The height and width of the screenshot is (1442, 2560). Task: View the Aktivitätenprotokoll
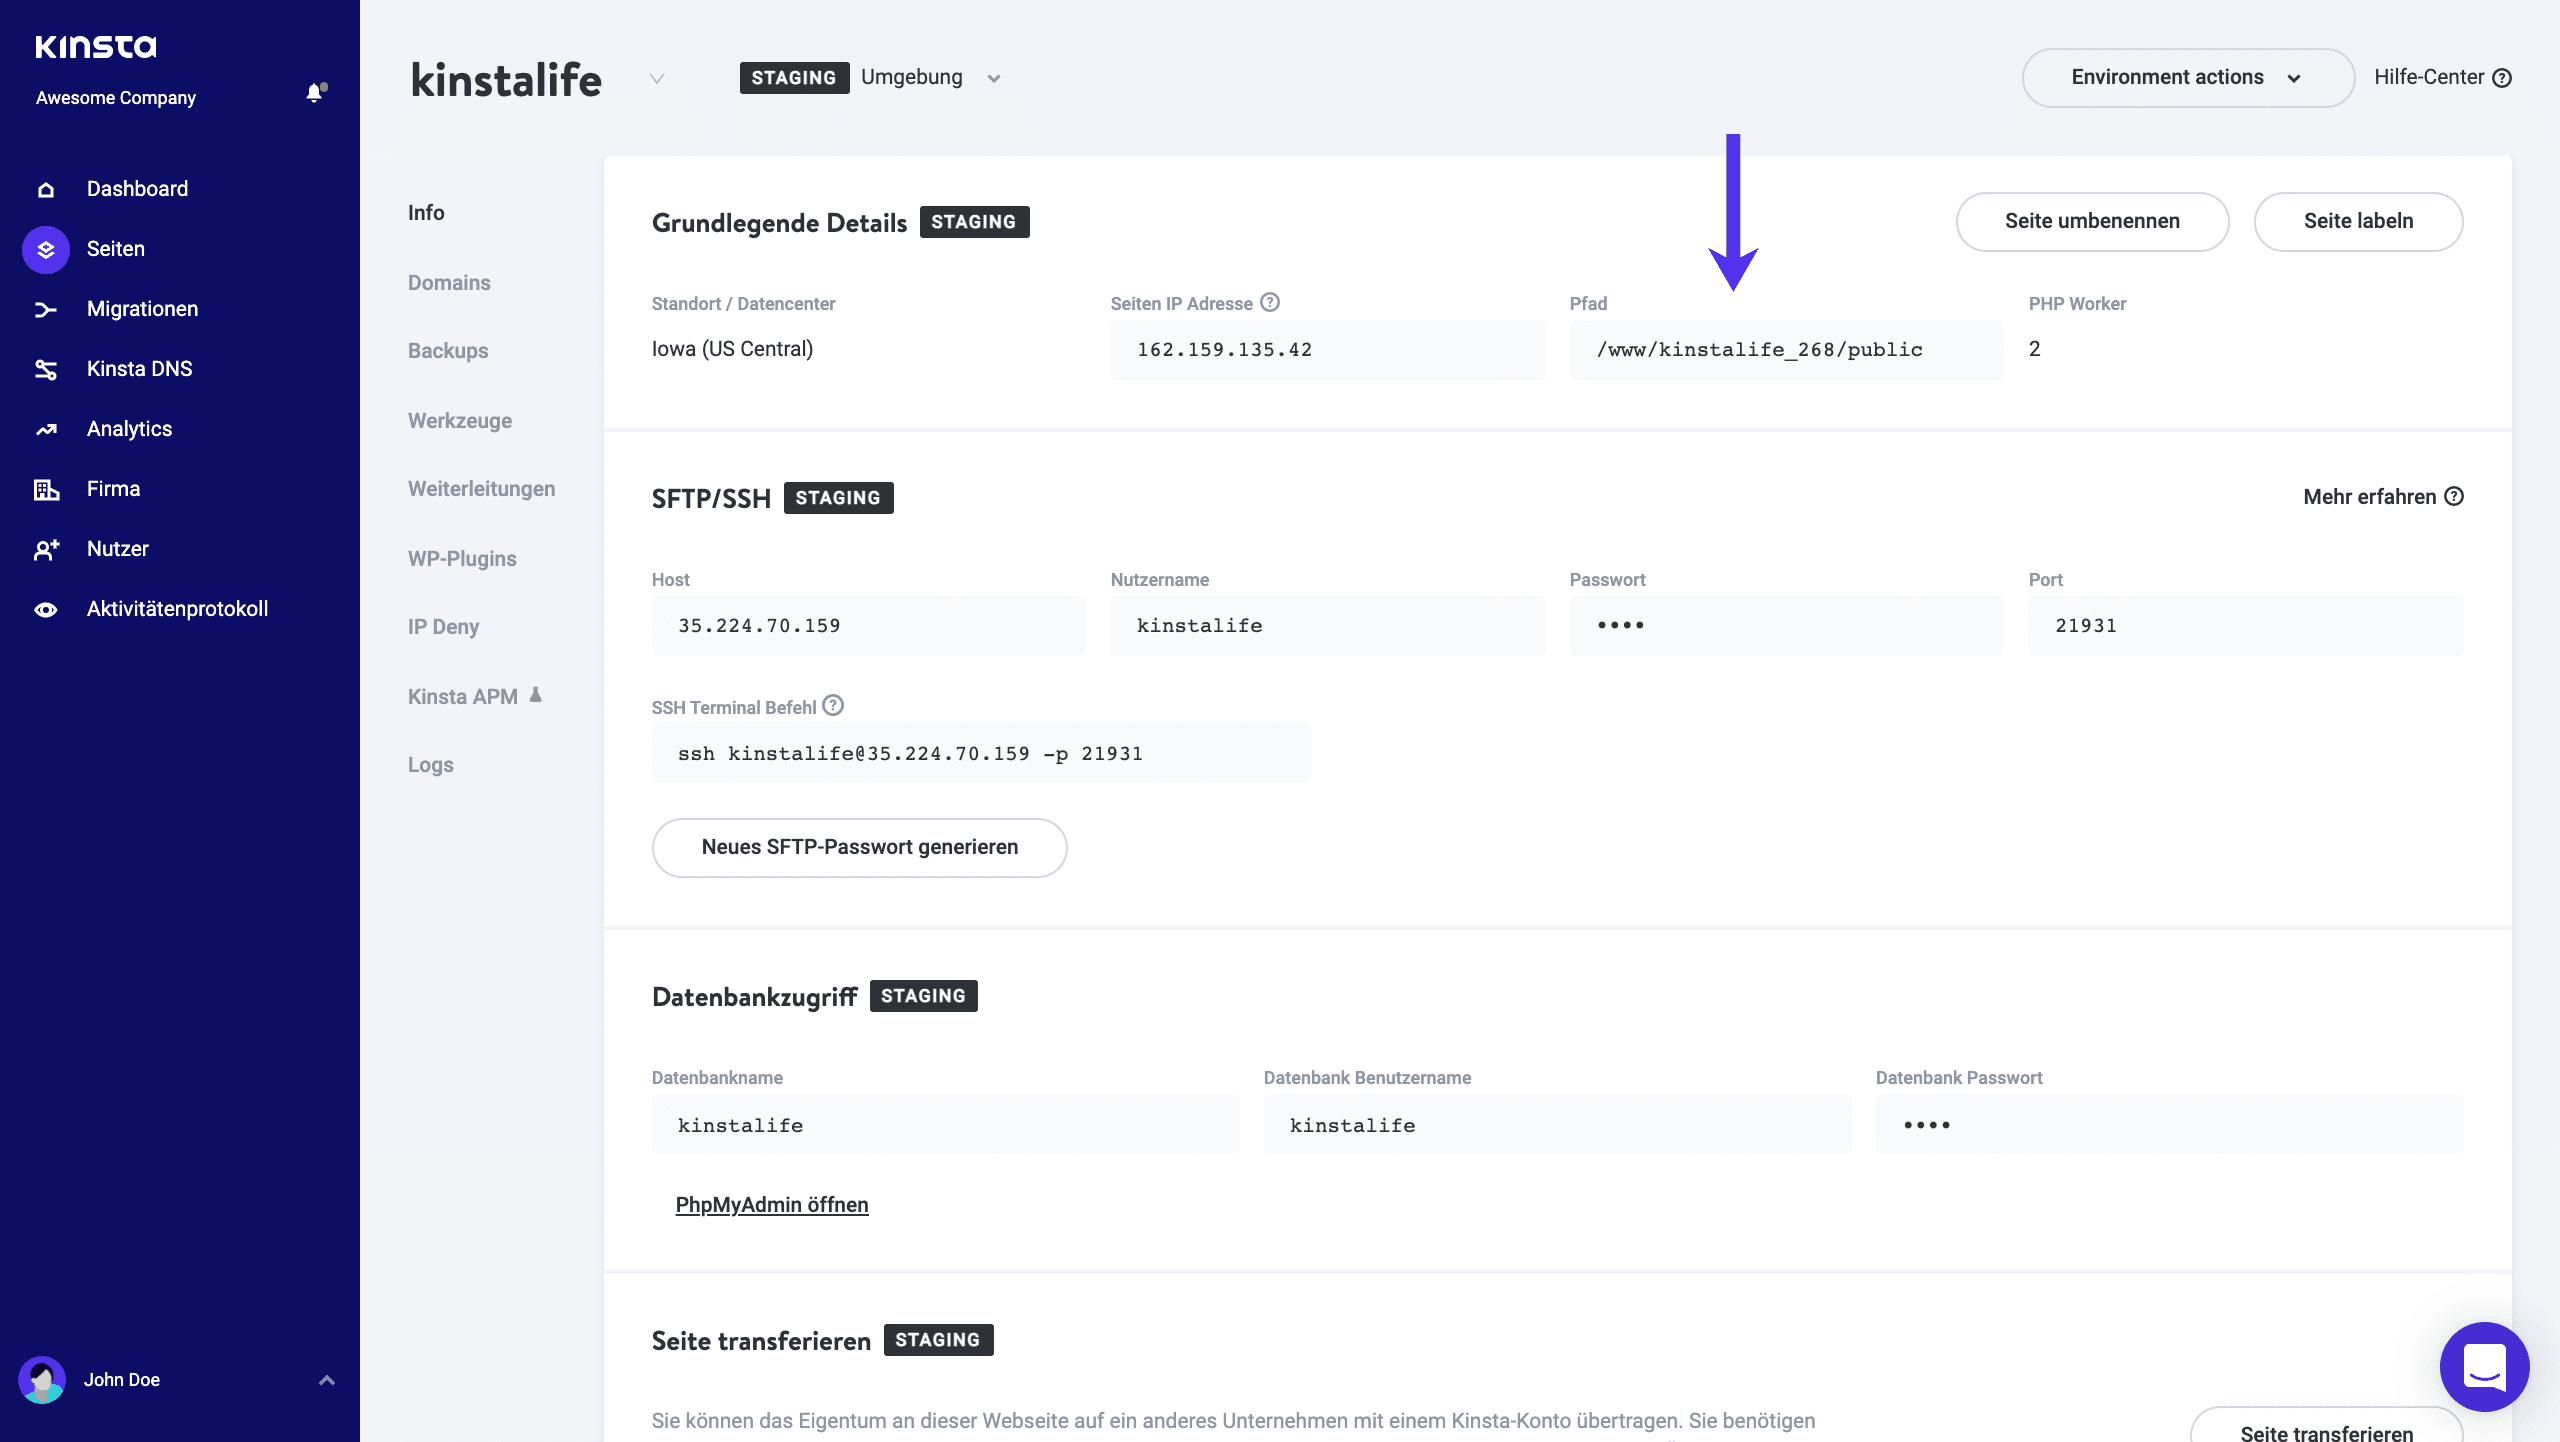(x=176, y=608)
